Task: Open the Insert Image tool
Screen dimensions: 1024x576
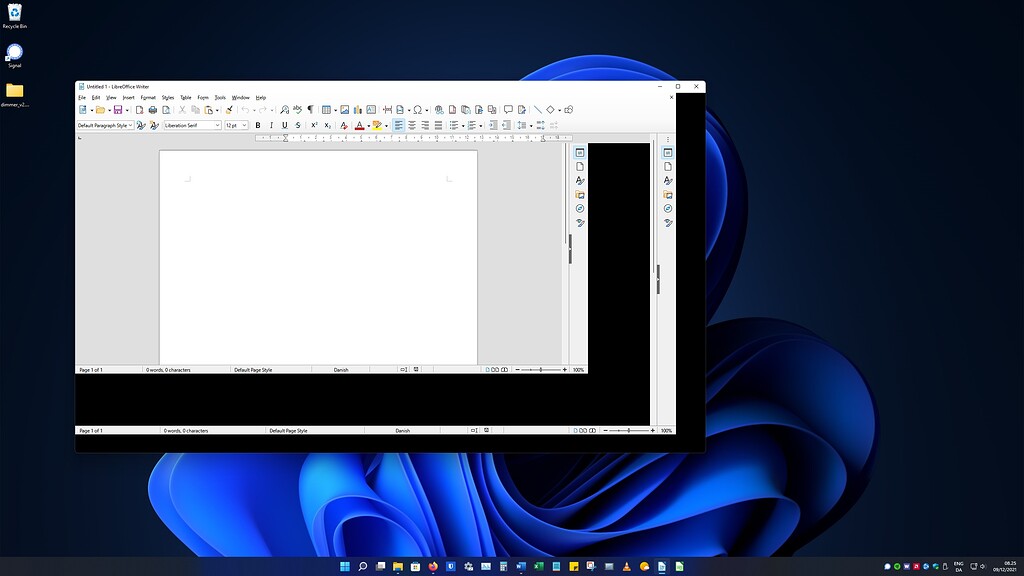Action: [344, 111]
